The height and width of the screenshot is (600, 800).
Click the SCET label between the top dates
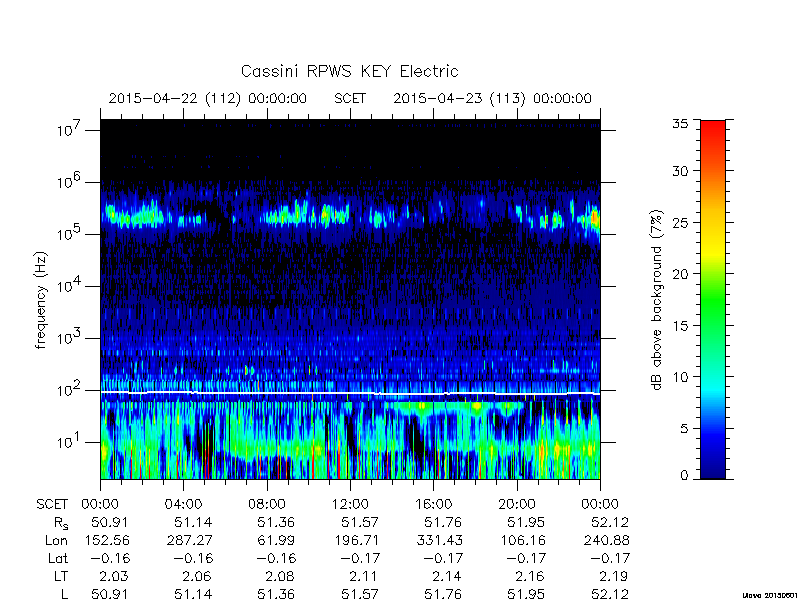pyautogui.click(x=350, y=98)
